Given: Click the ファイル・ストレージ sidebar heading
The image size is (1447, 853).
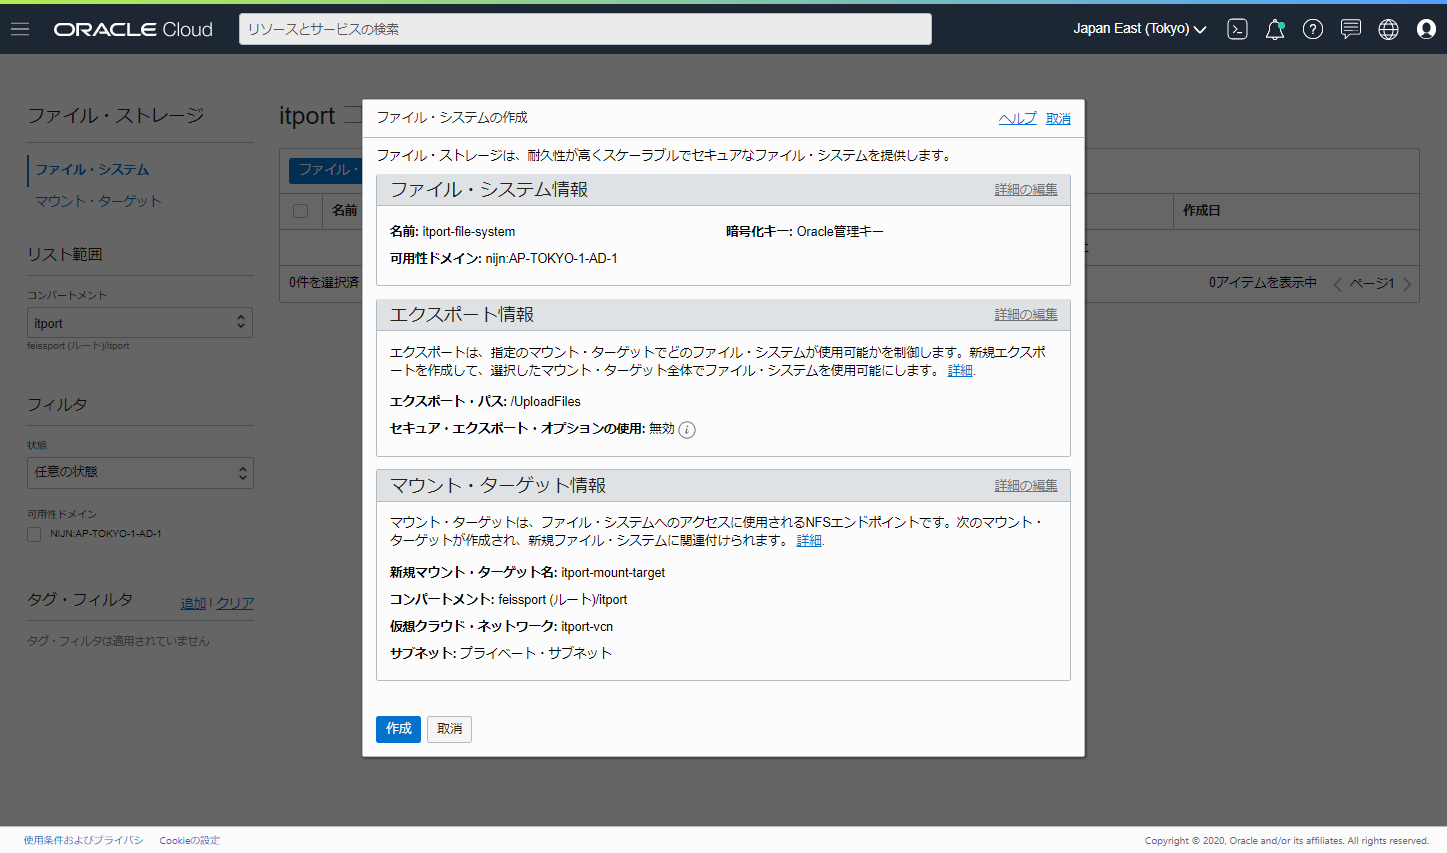Looking at the screenshot, I should pos(115,116).
